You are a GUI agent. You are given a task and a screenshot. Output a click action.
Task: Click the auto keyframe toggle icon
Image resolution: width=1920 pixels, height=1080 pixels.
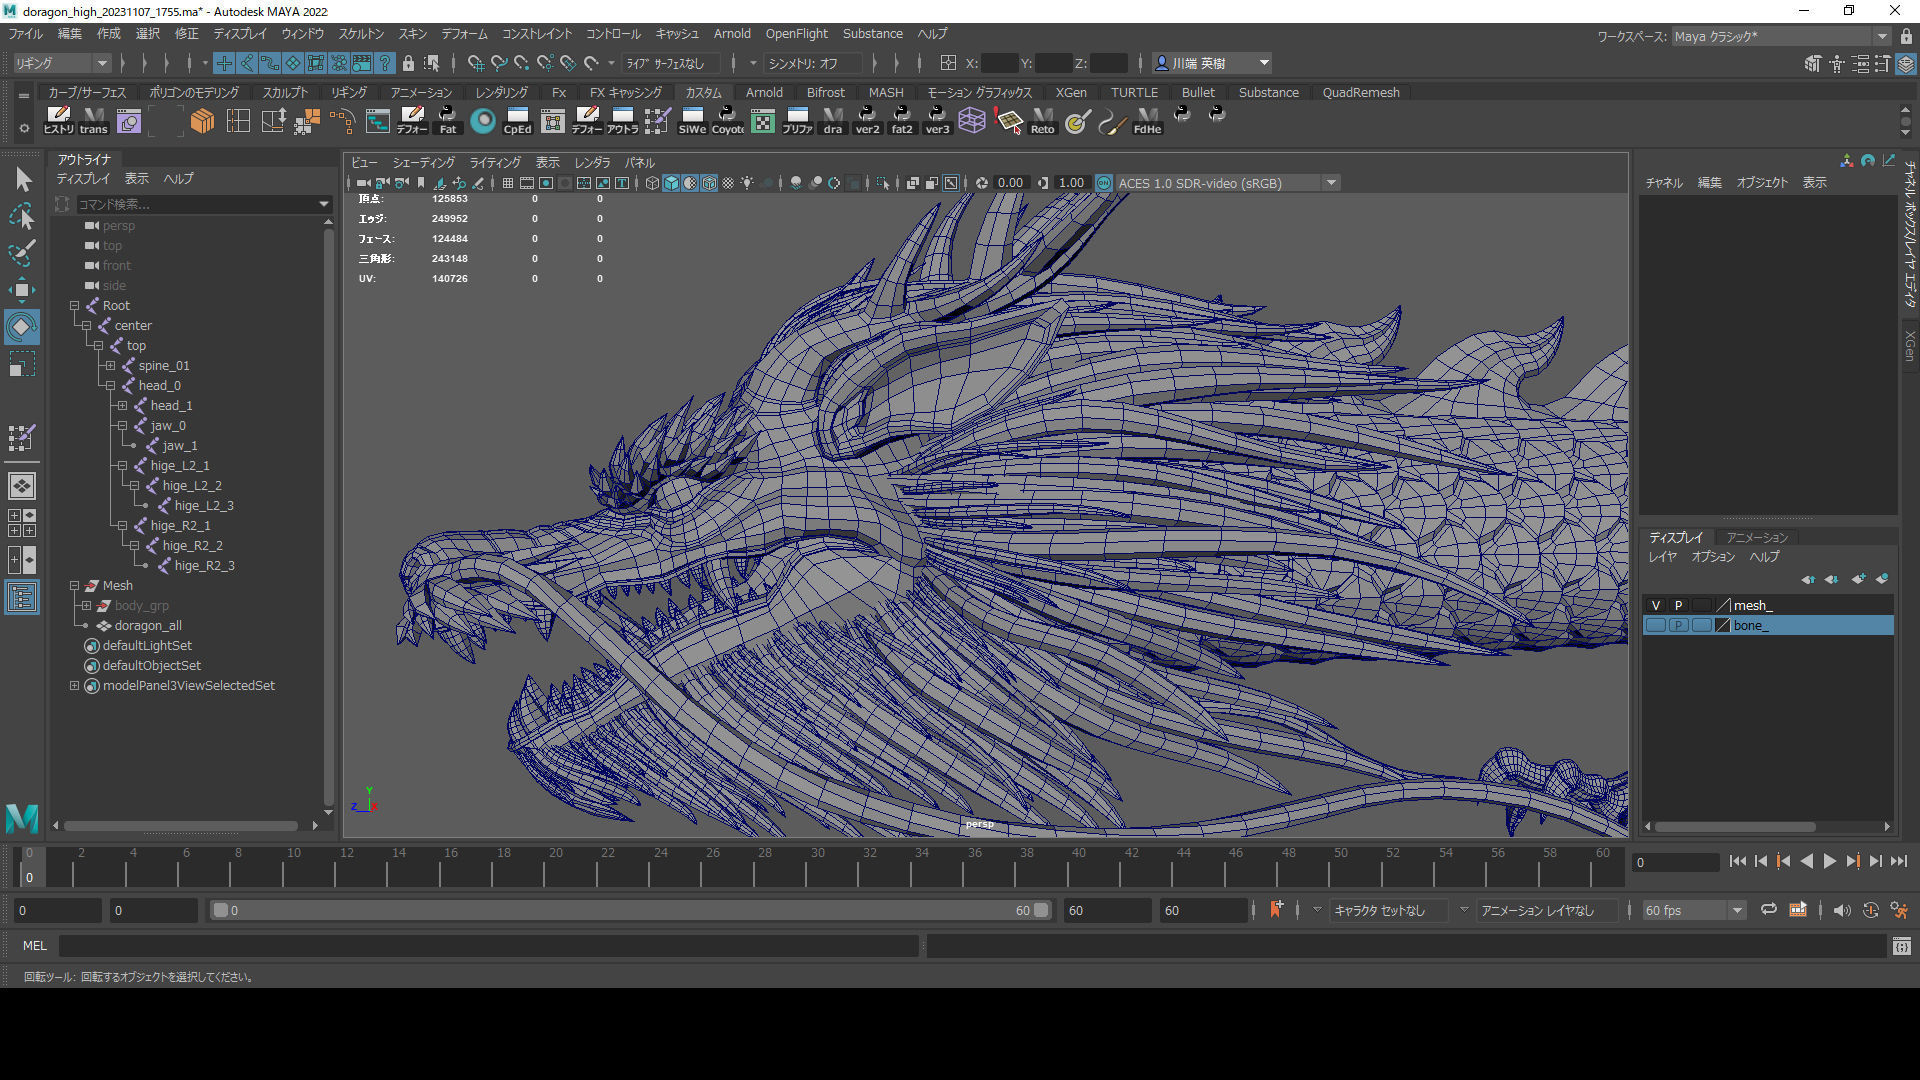coord(1871,910)
